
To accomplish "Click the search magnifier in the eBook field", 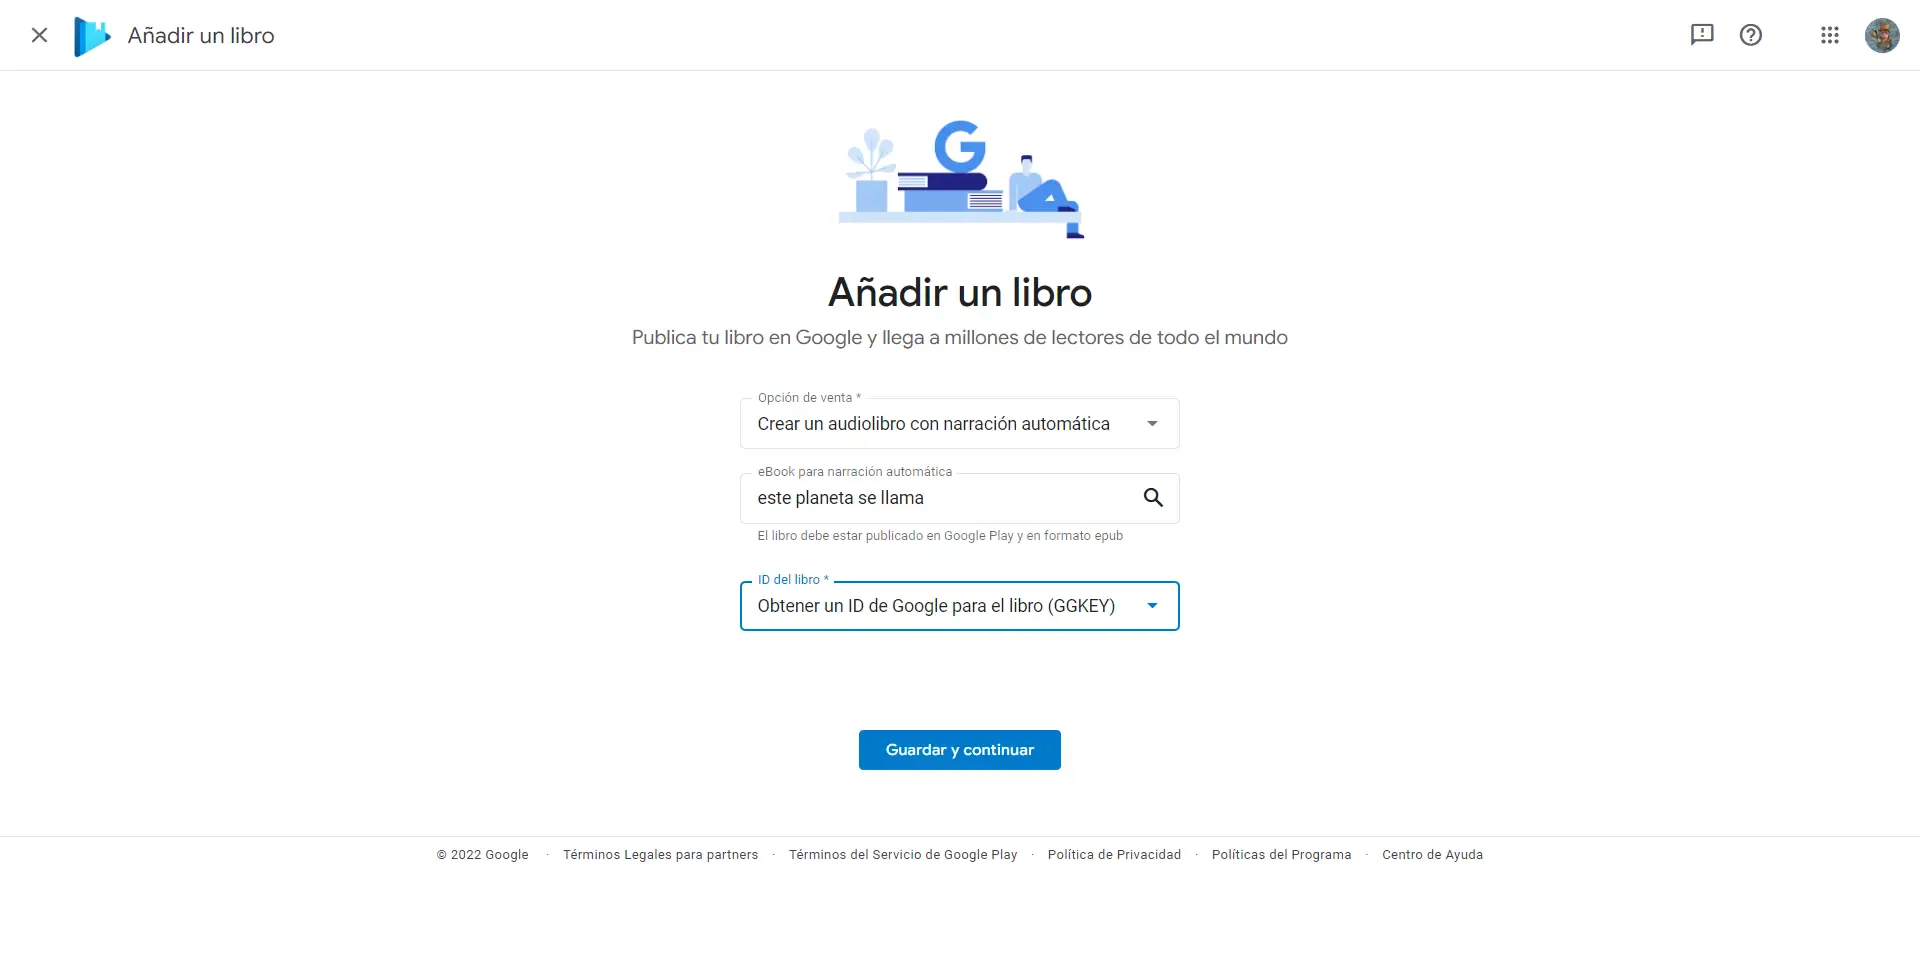I will click(x=1154, y=497).
